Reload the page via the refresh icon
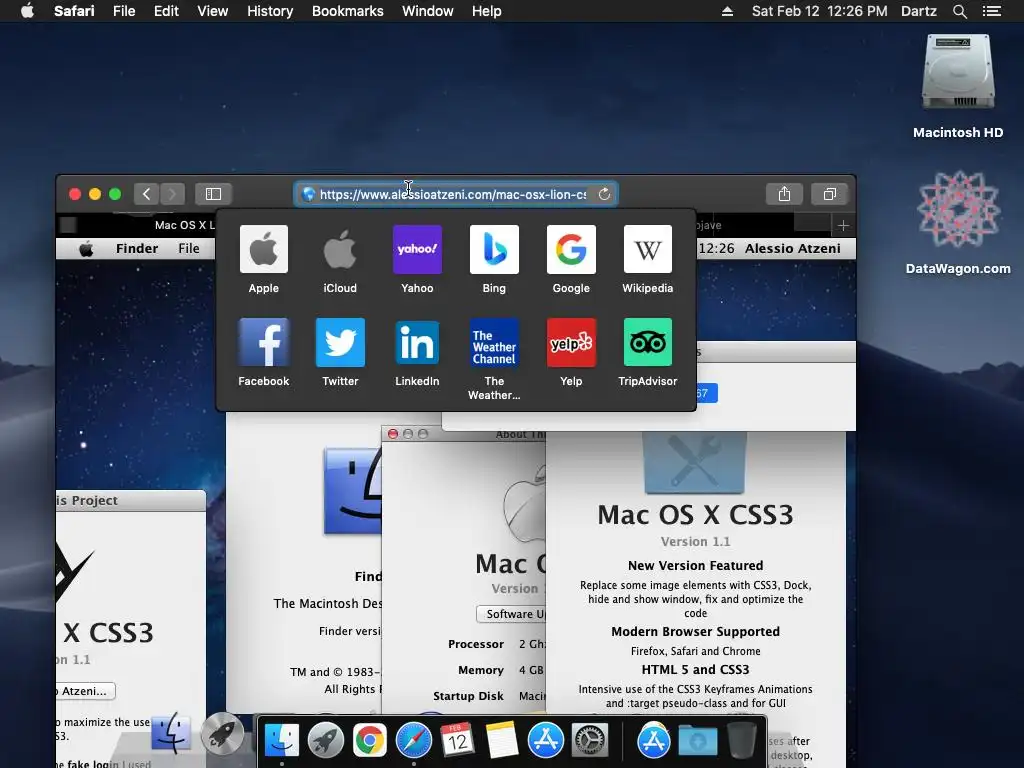This screenshot has height=768, width=1024. point(604,194)
